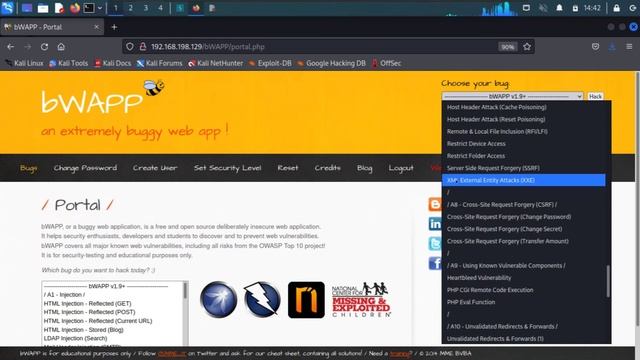Image resolution: width=640 pixels, height=360 pixels.
Task: Open the Credits page
Action: click(327, 168)
